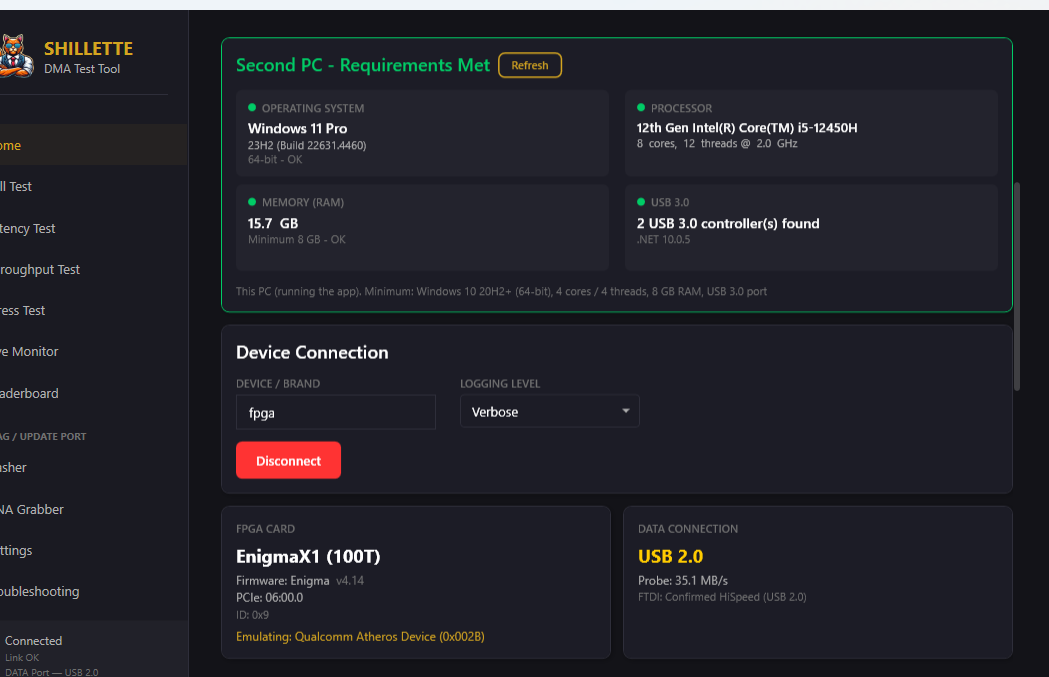Open the Flasher page
Screen dimensions: 1049x677
coord(94,468)
